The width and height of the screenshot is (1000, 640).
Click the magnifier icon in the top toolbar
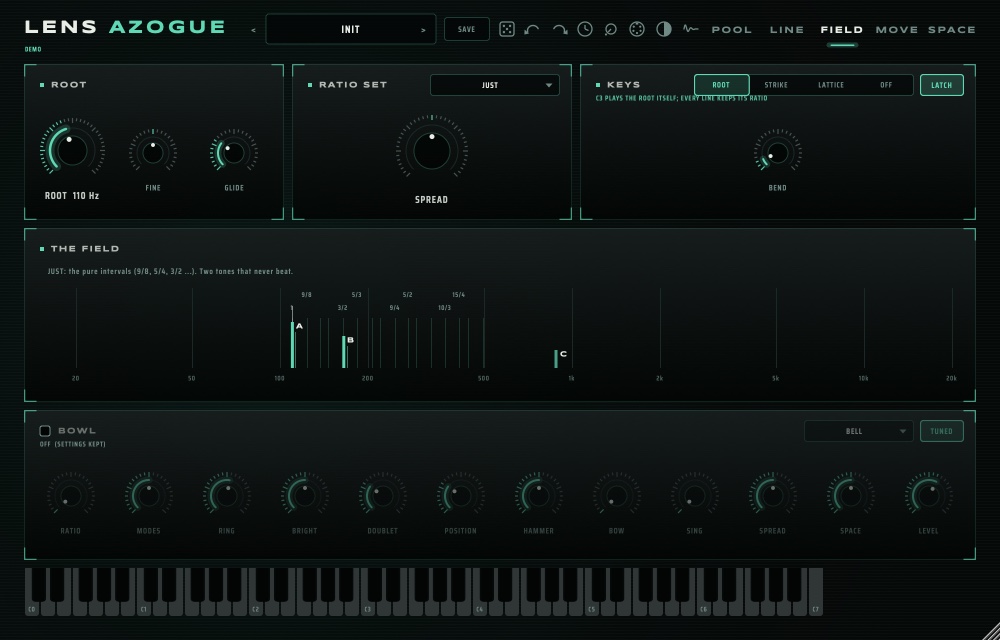click(x=610, y=29)
